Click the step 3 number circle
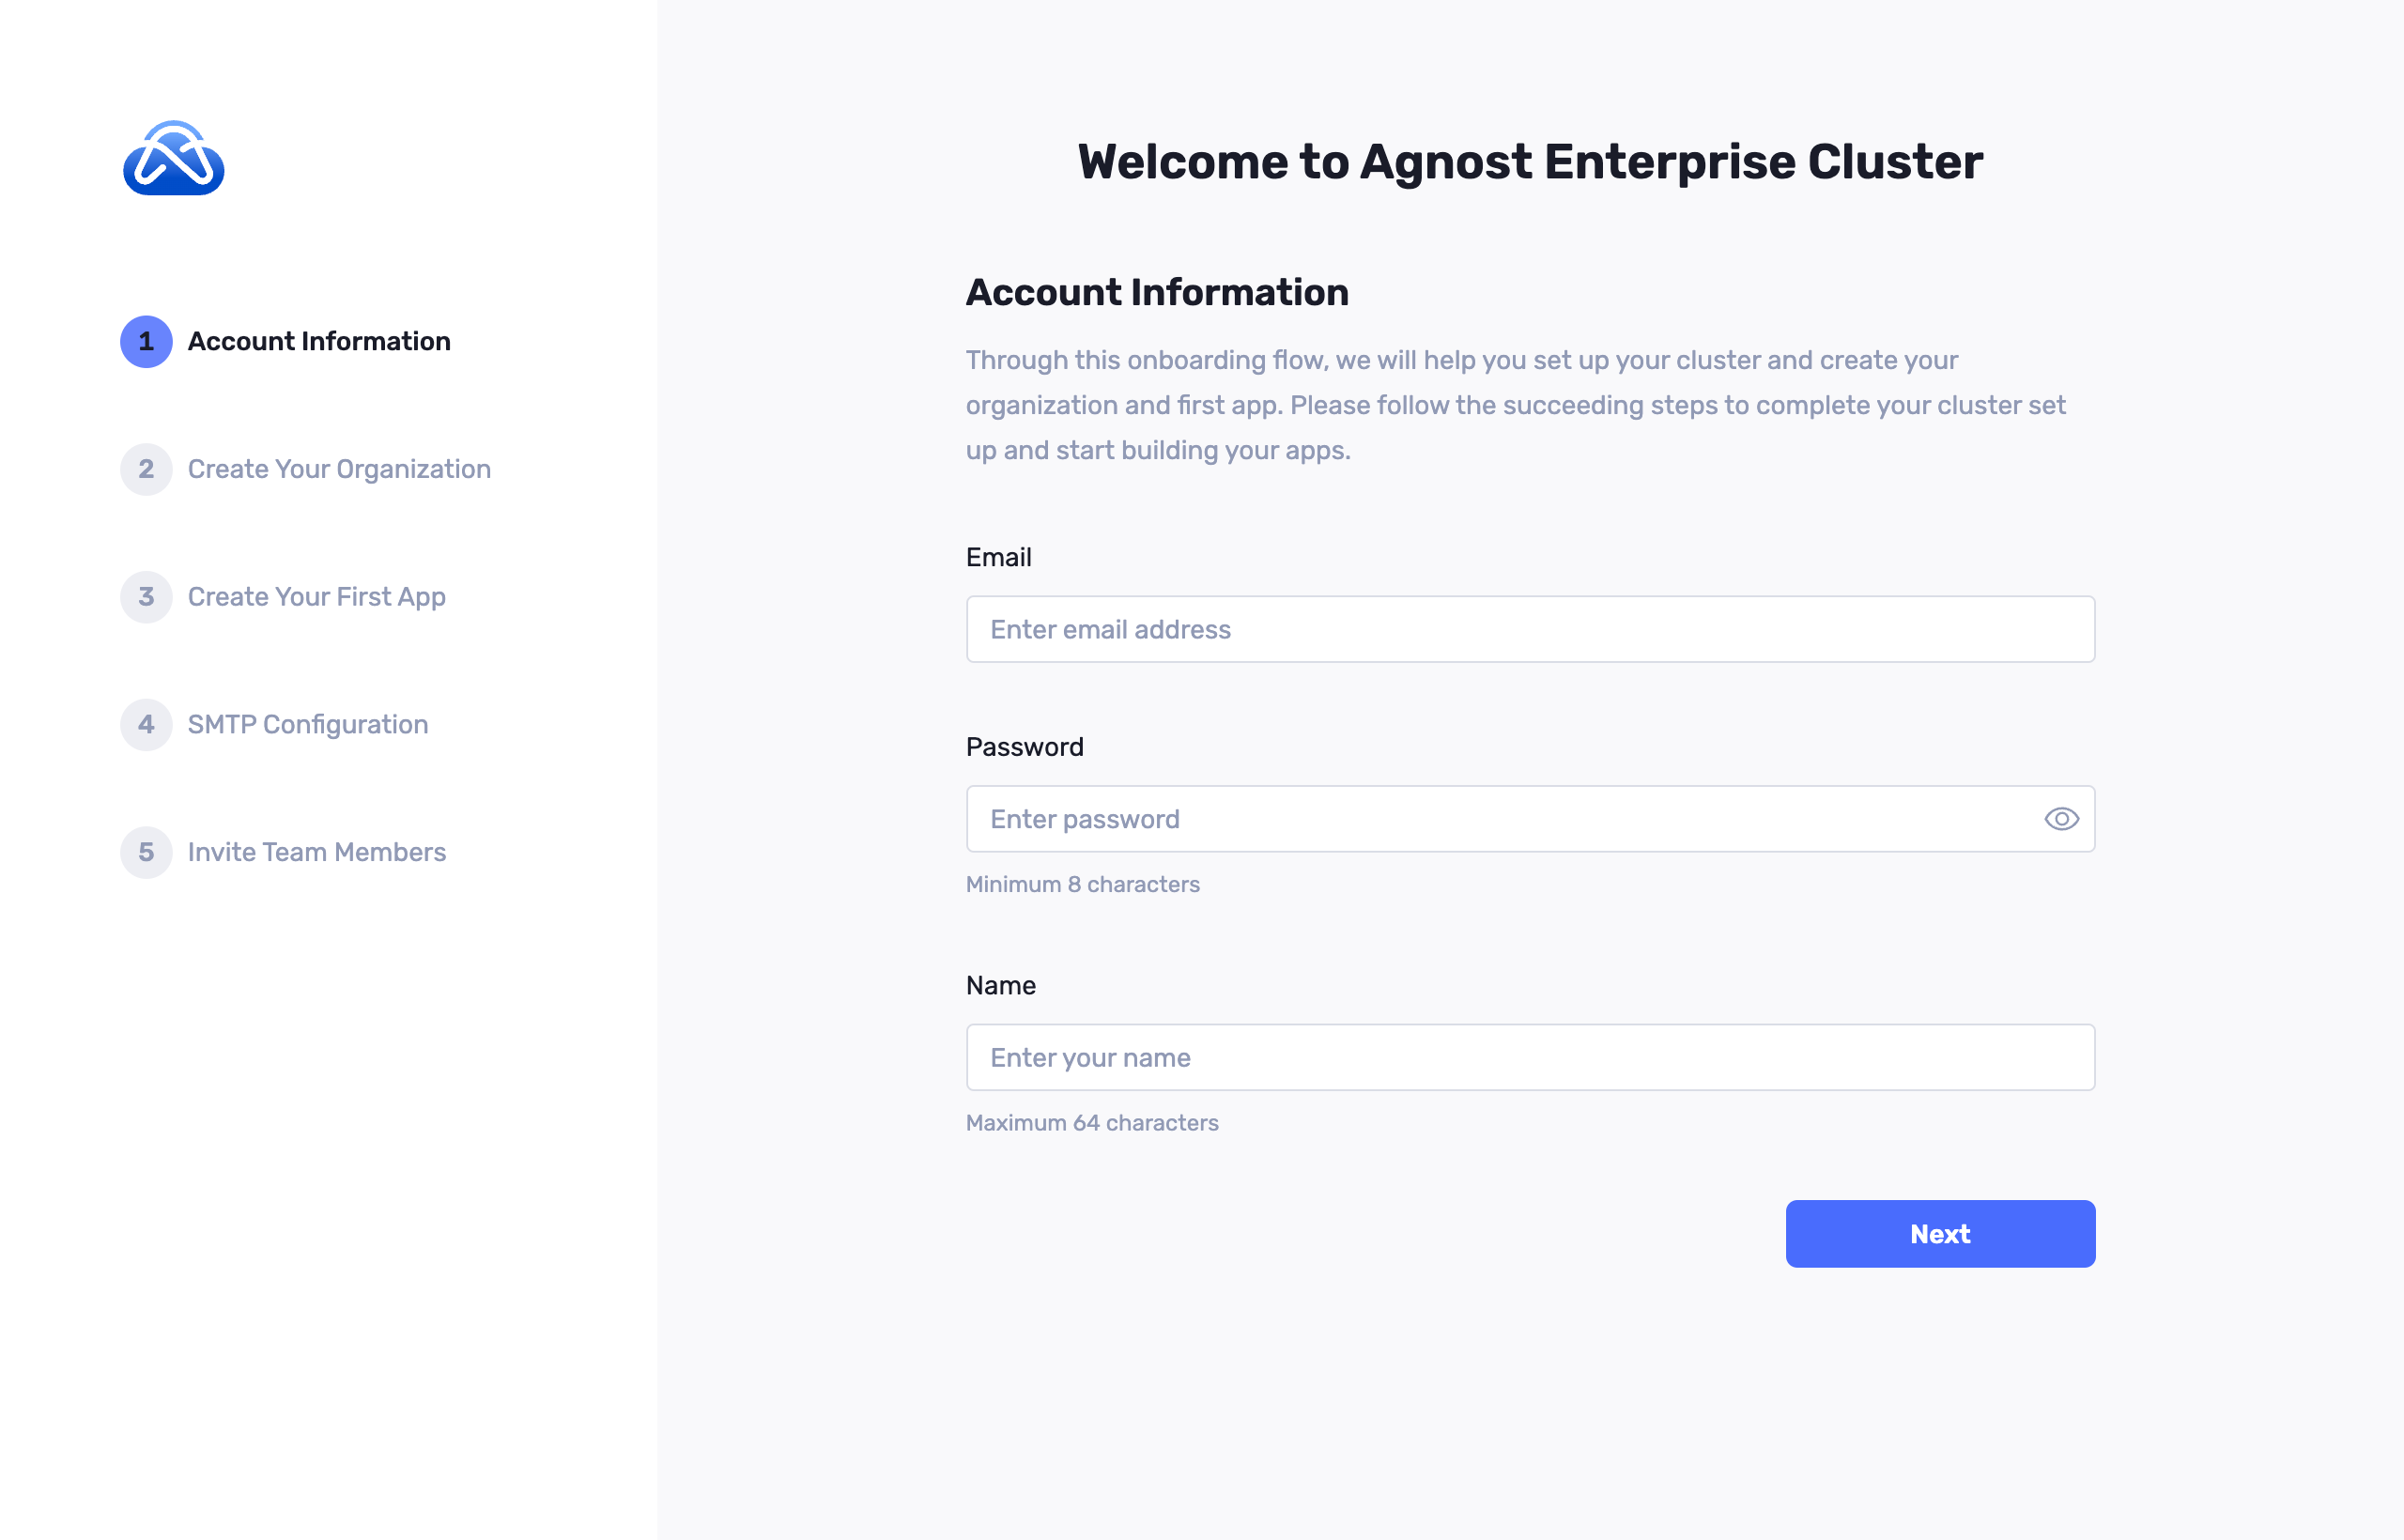This screenshot has width=2404, height=1540. tap(146, 597)
